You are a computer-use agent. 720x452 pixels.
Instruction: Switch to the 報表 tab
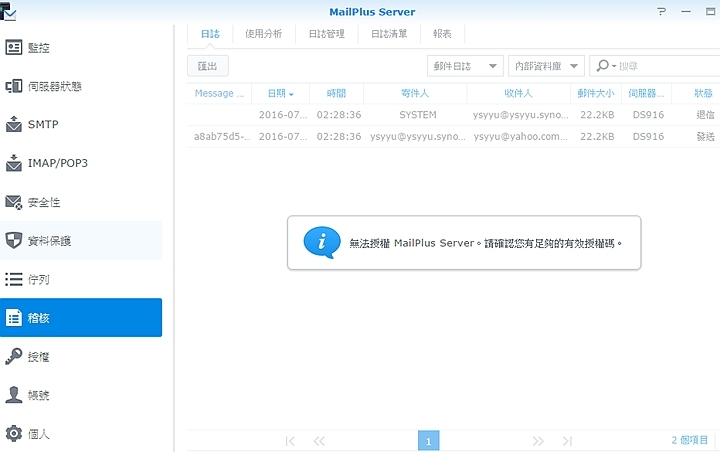pos(442,33)
